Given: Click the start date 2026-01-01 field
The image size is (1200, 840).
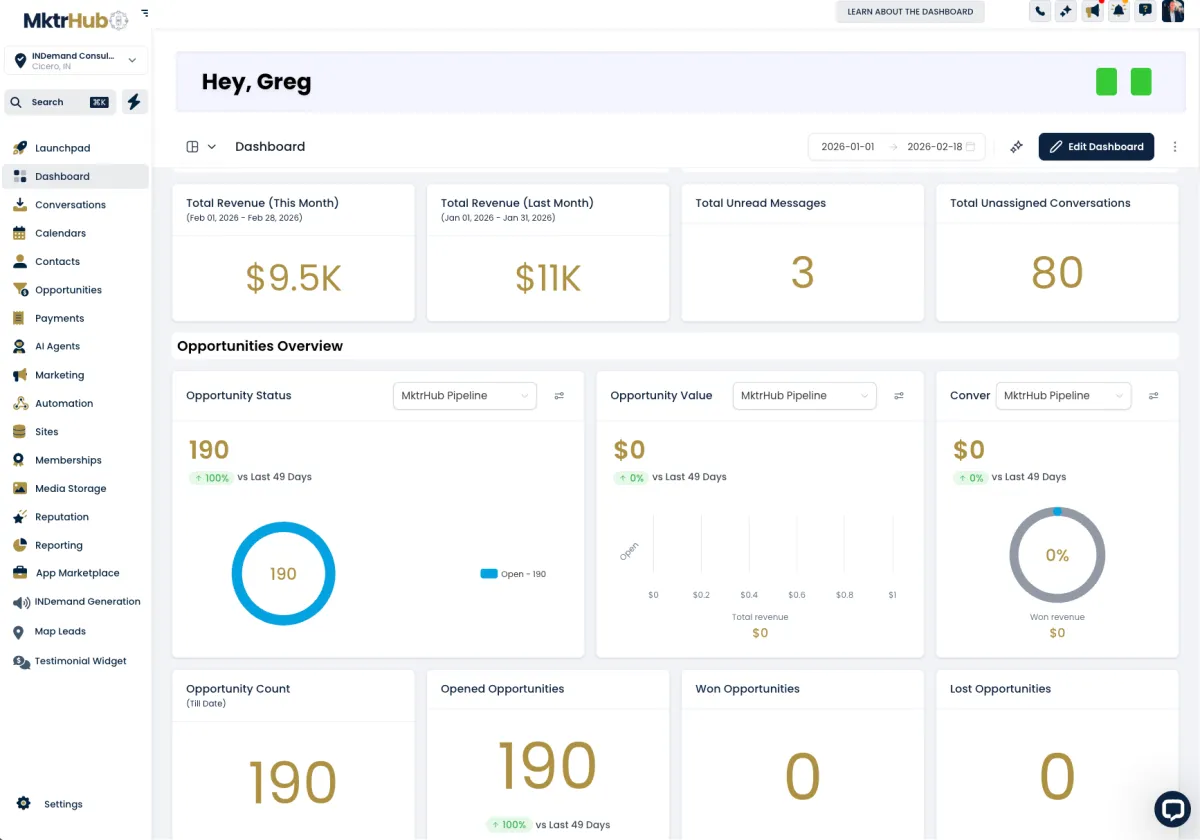Looking at the screenshot, I should (x=848, y=147).
